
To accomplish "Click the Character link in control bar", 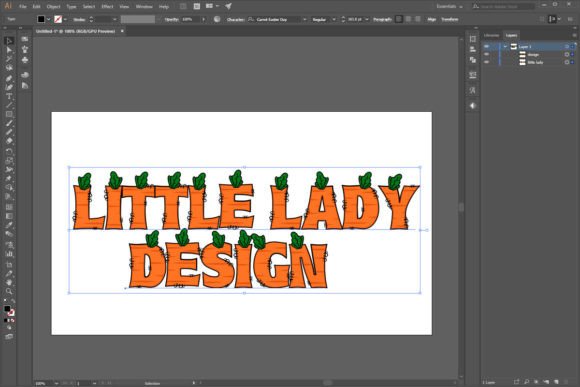I will pyautogui.click(x=235, y=19).
